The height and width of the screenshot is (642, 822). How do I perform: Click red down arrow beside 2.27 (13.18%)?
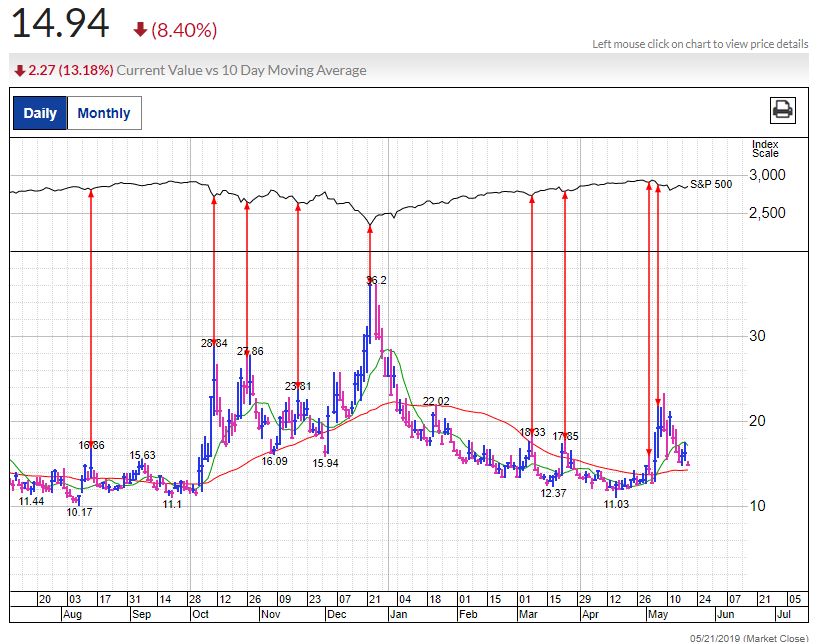pyautogui.click(x=19, y=71)
